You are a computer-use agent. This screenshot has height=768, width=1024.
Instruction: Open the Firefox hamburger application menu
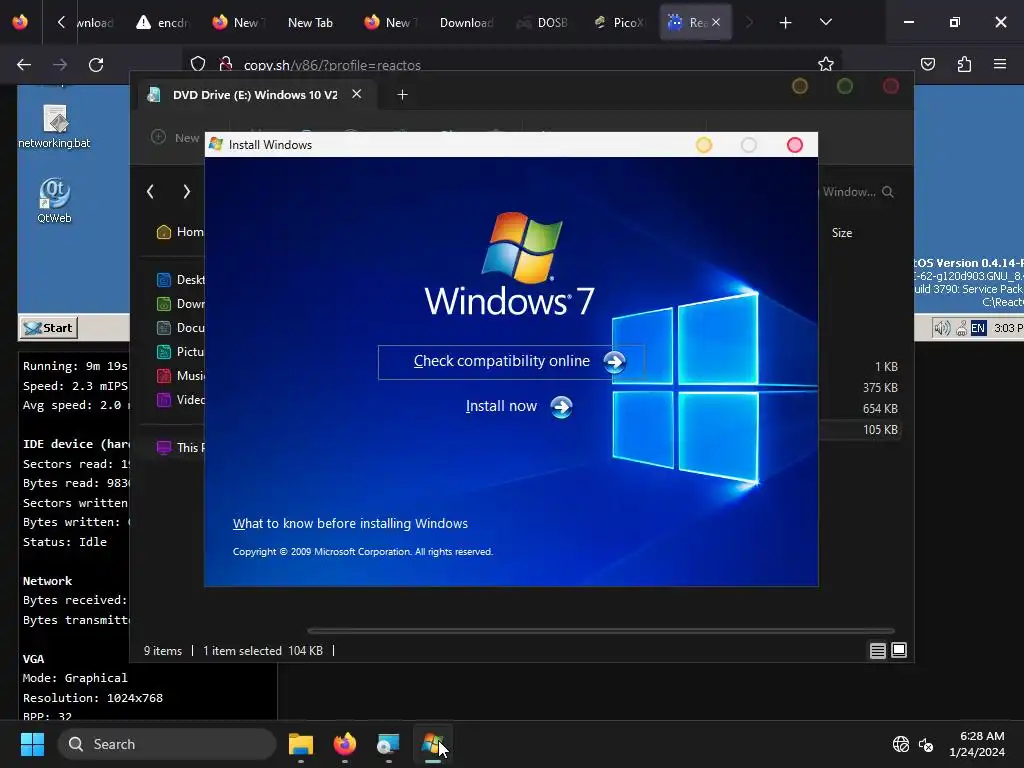(1000, 64)
